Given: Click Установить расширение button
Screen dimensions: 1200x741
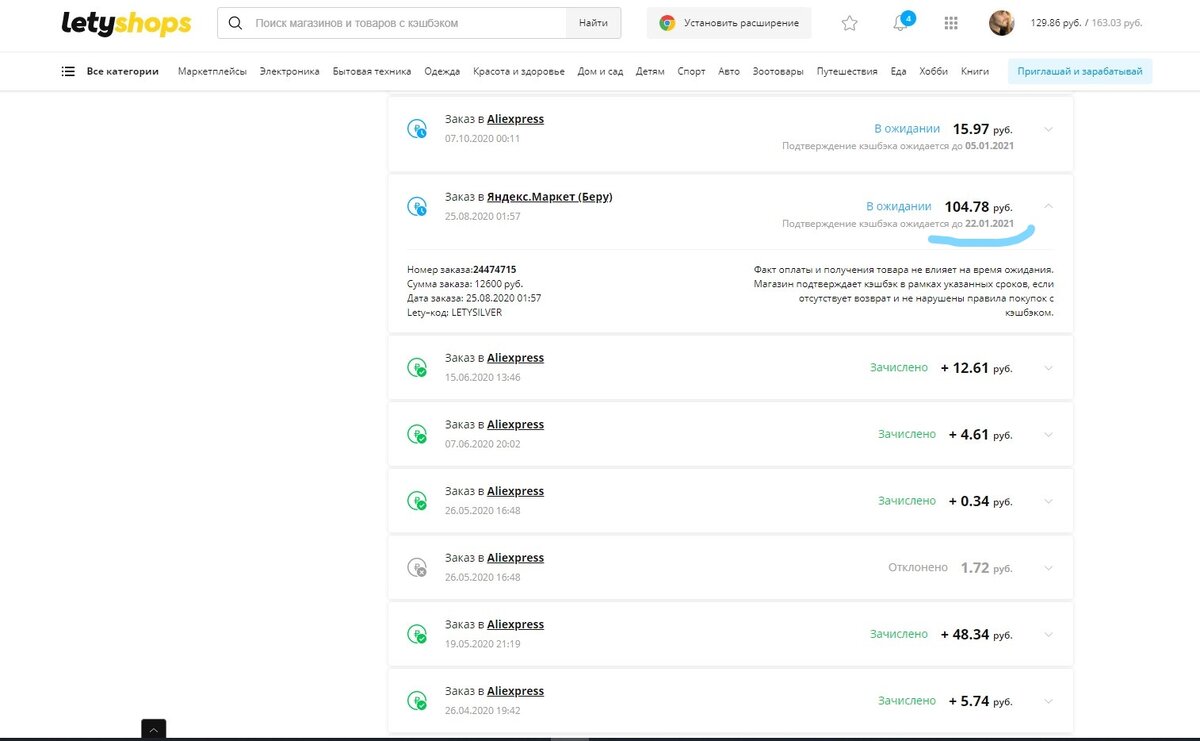Looking at the screenshot, I should click(x=729, y=23).
